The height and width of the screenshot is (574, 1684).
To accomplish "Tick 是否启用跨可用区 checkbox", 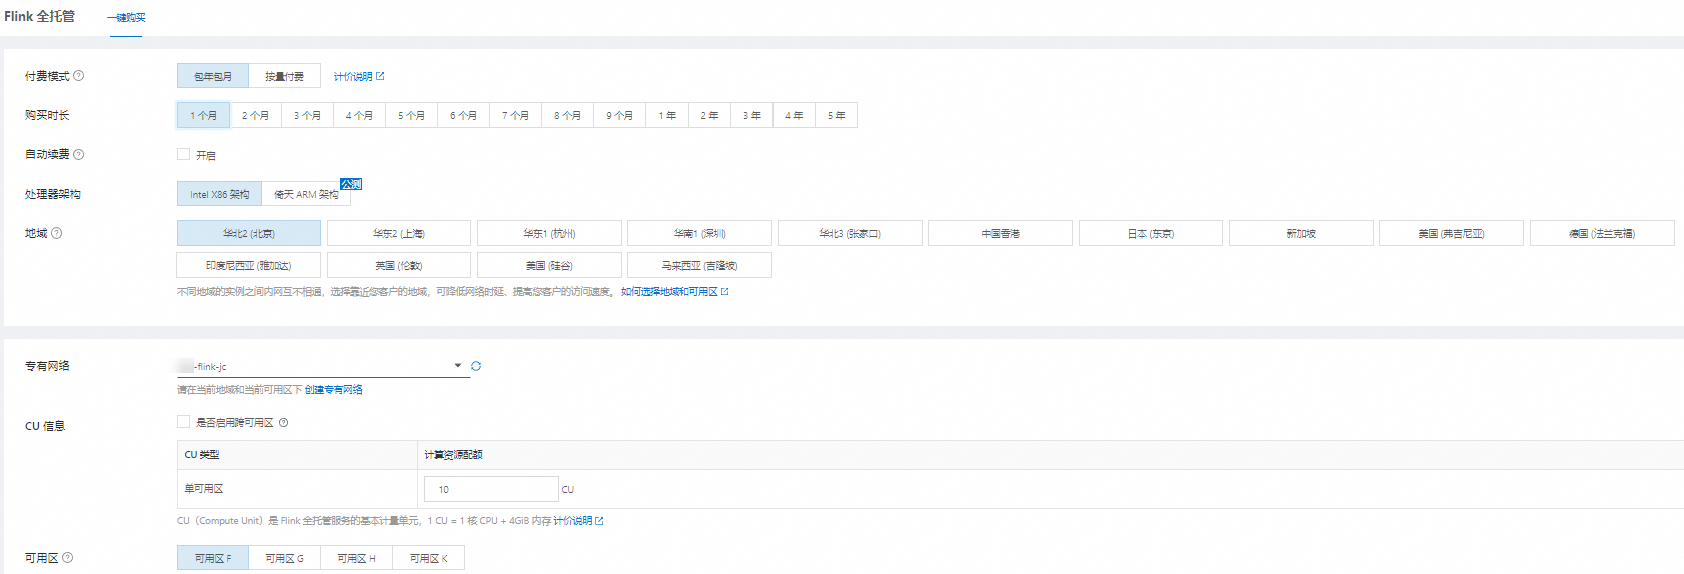I will point(183,422).
